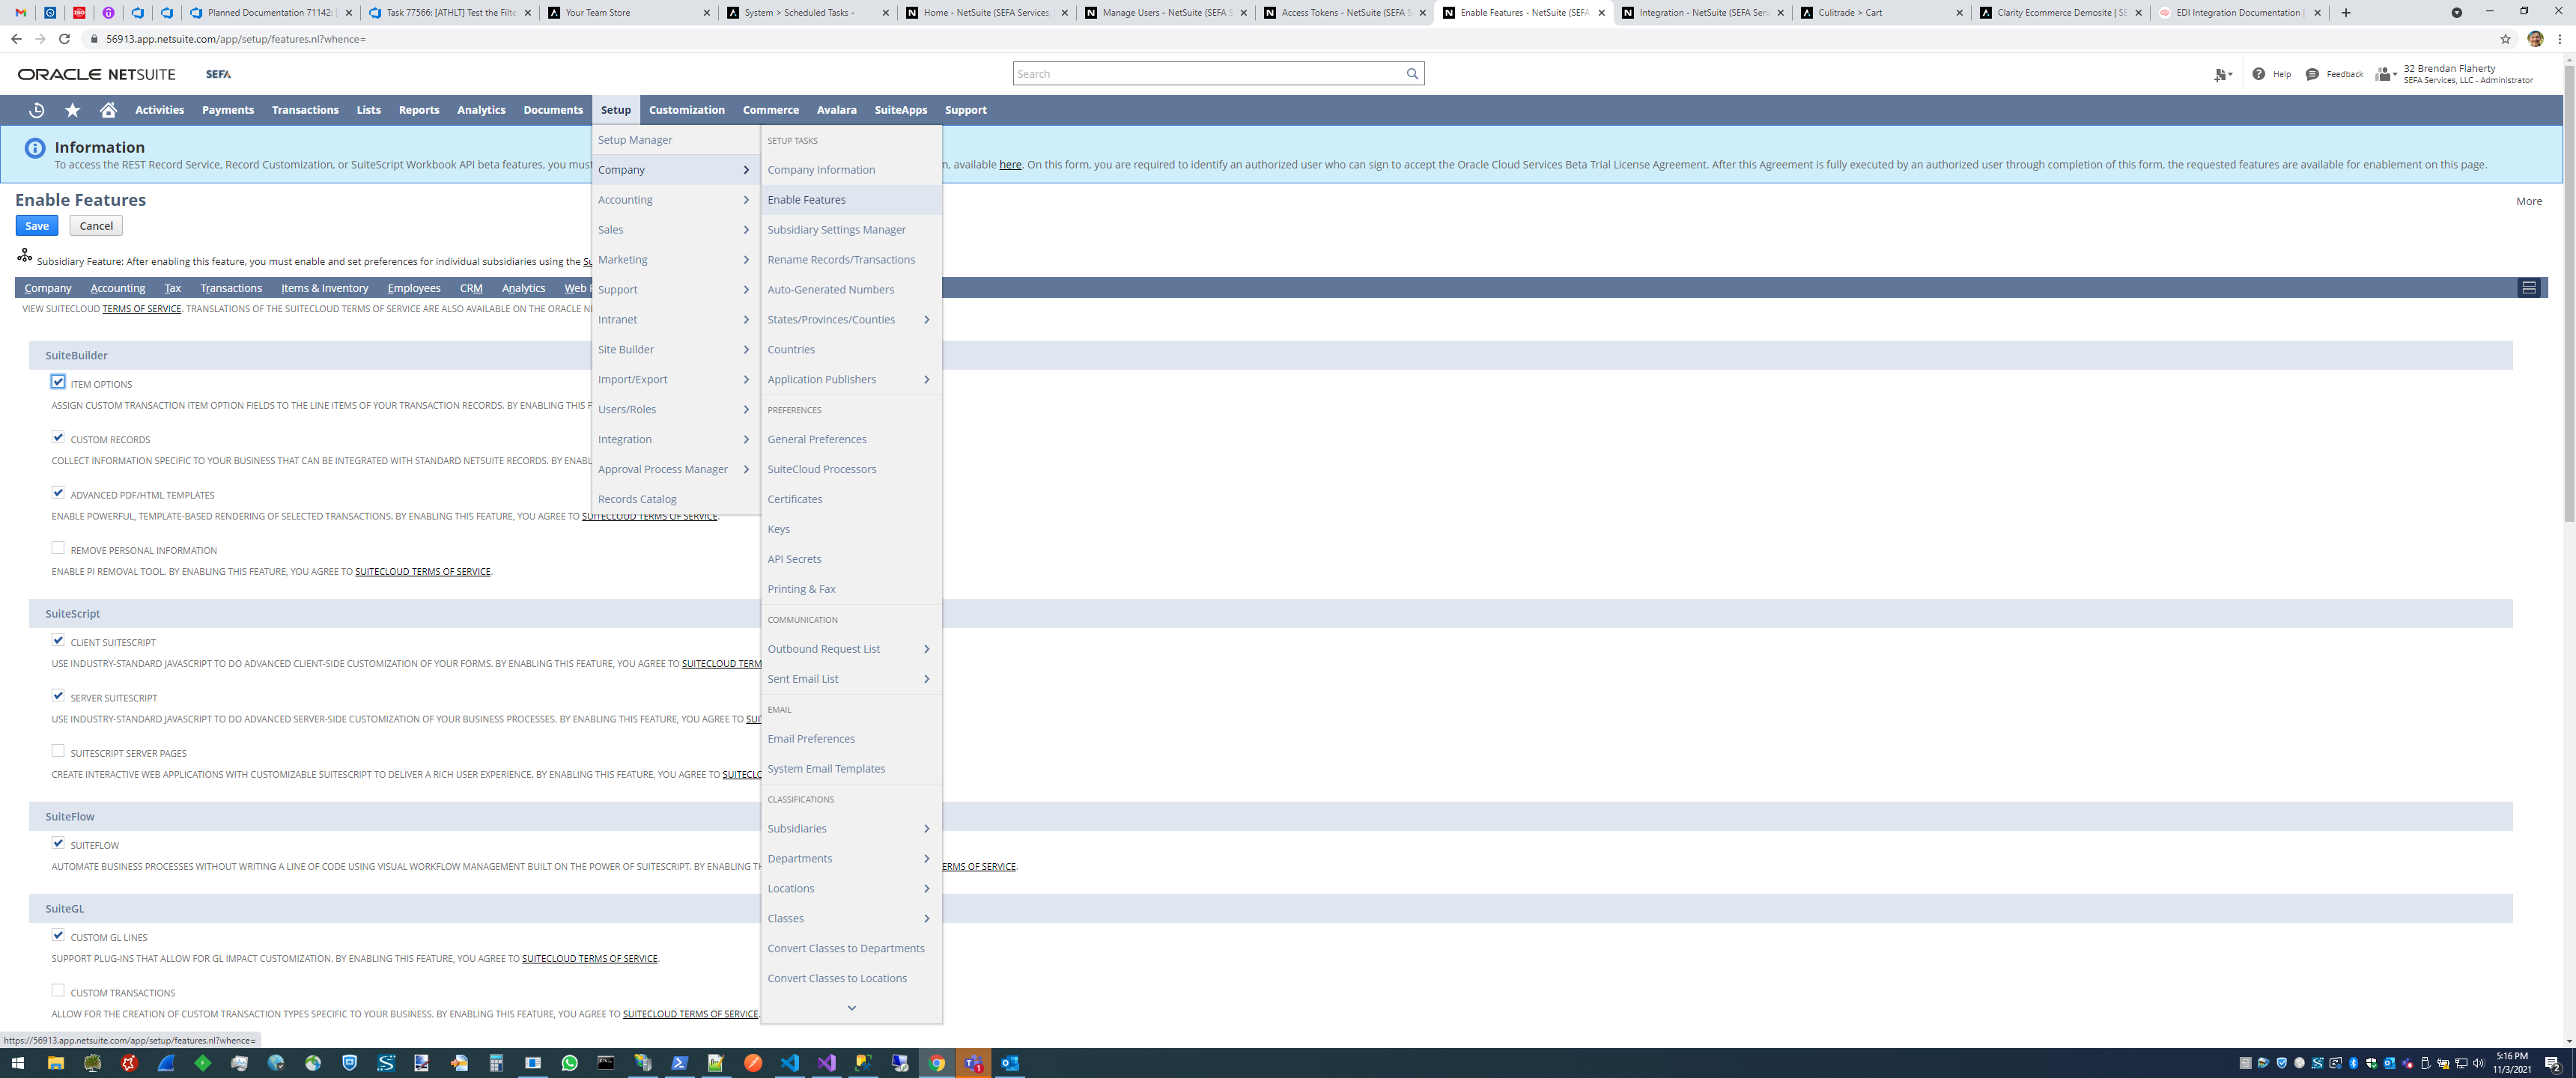Open SuiteCloud Terms of Service link under Custom GL Lines
The width and height of the screenshot is (2576, 1078).
[x=589, y=959]
